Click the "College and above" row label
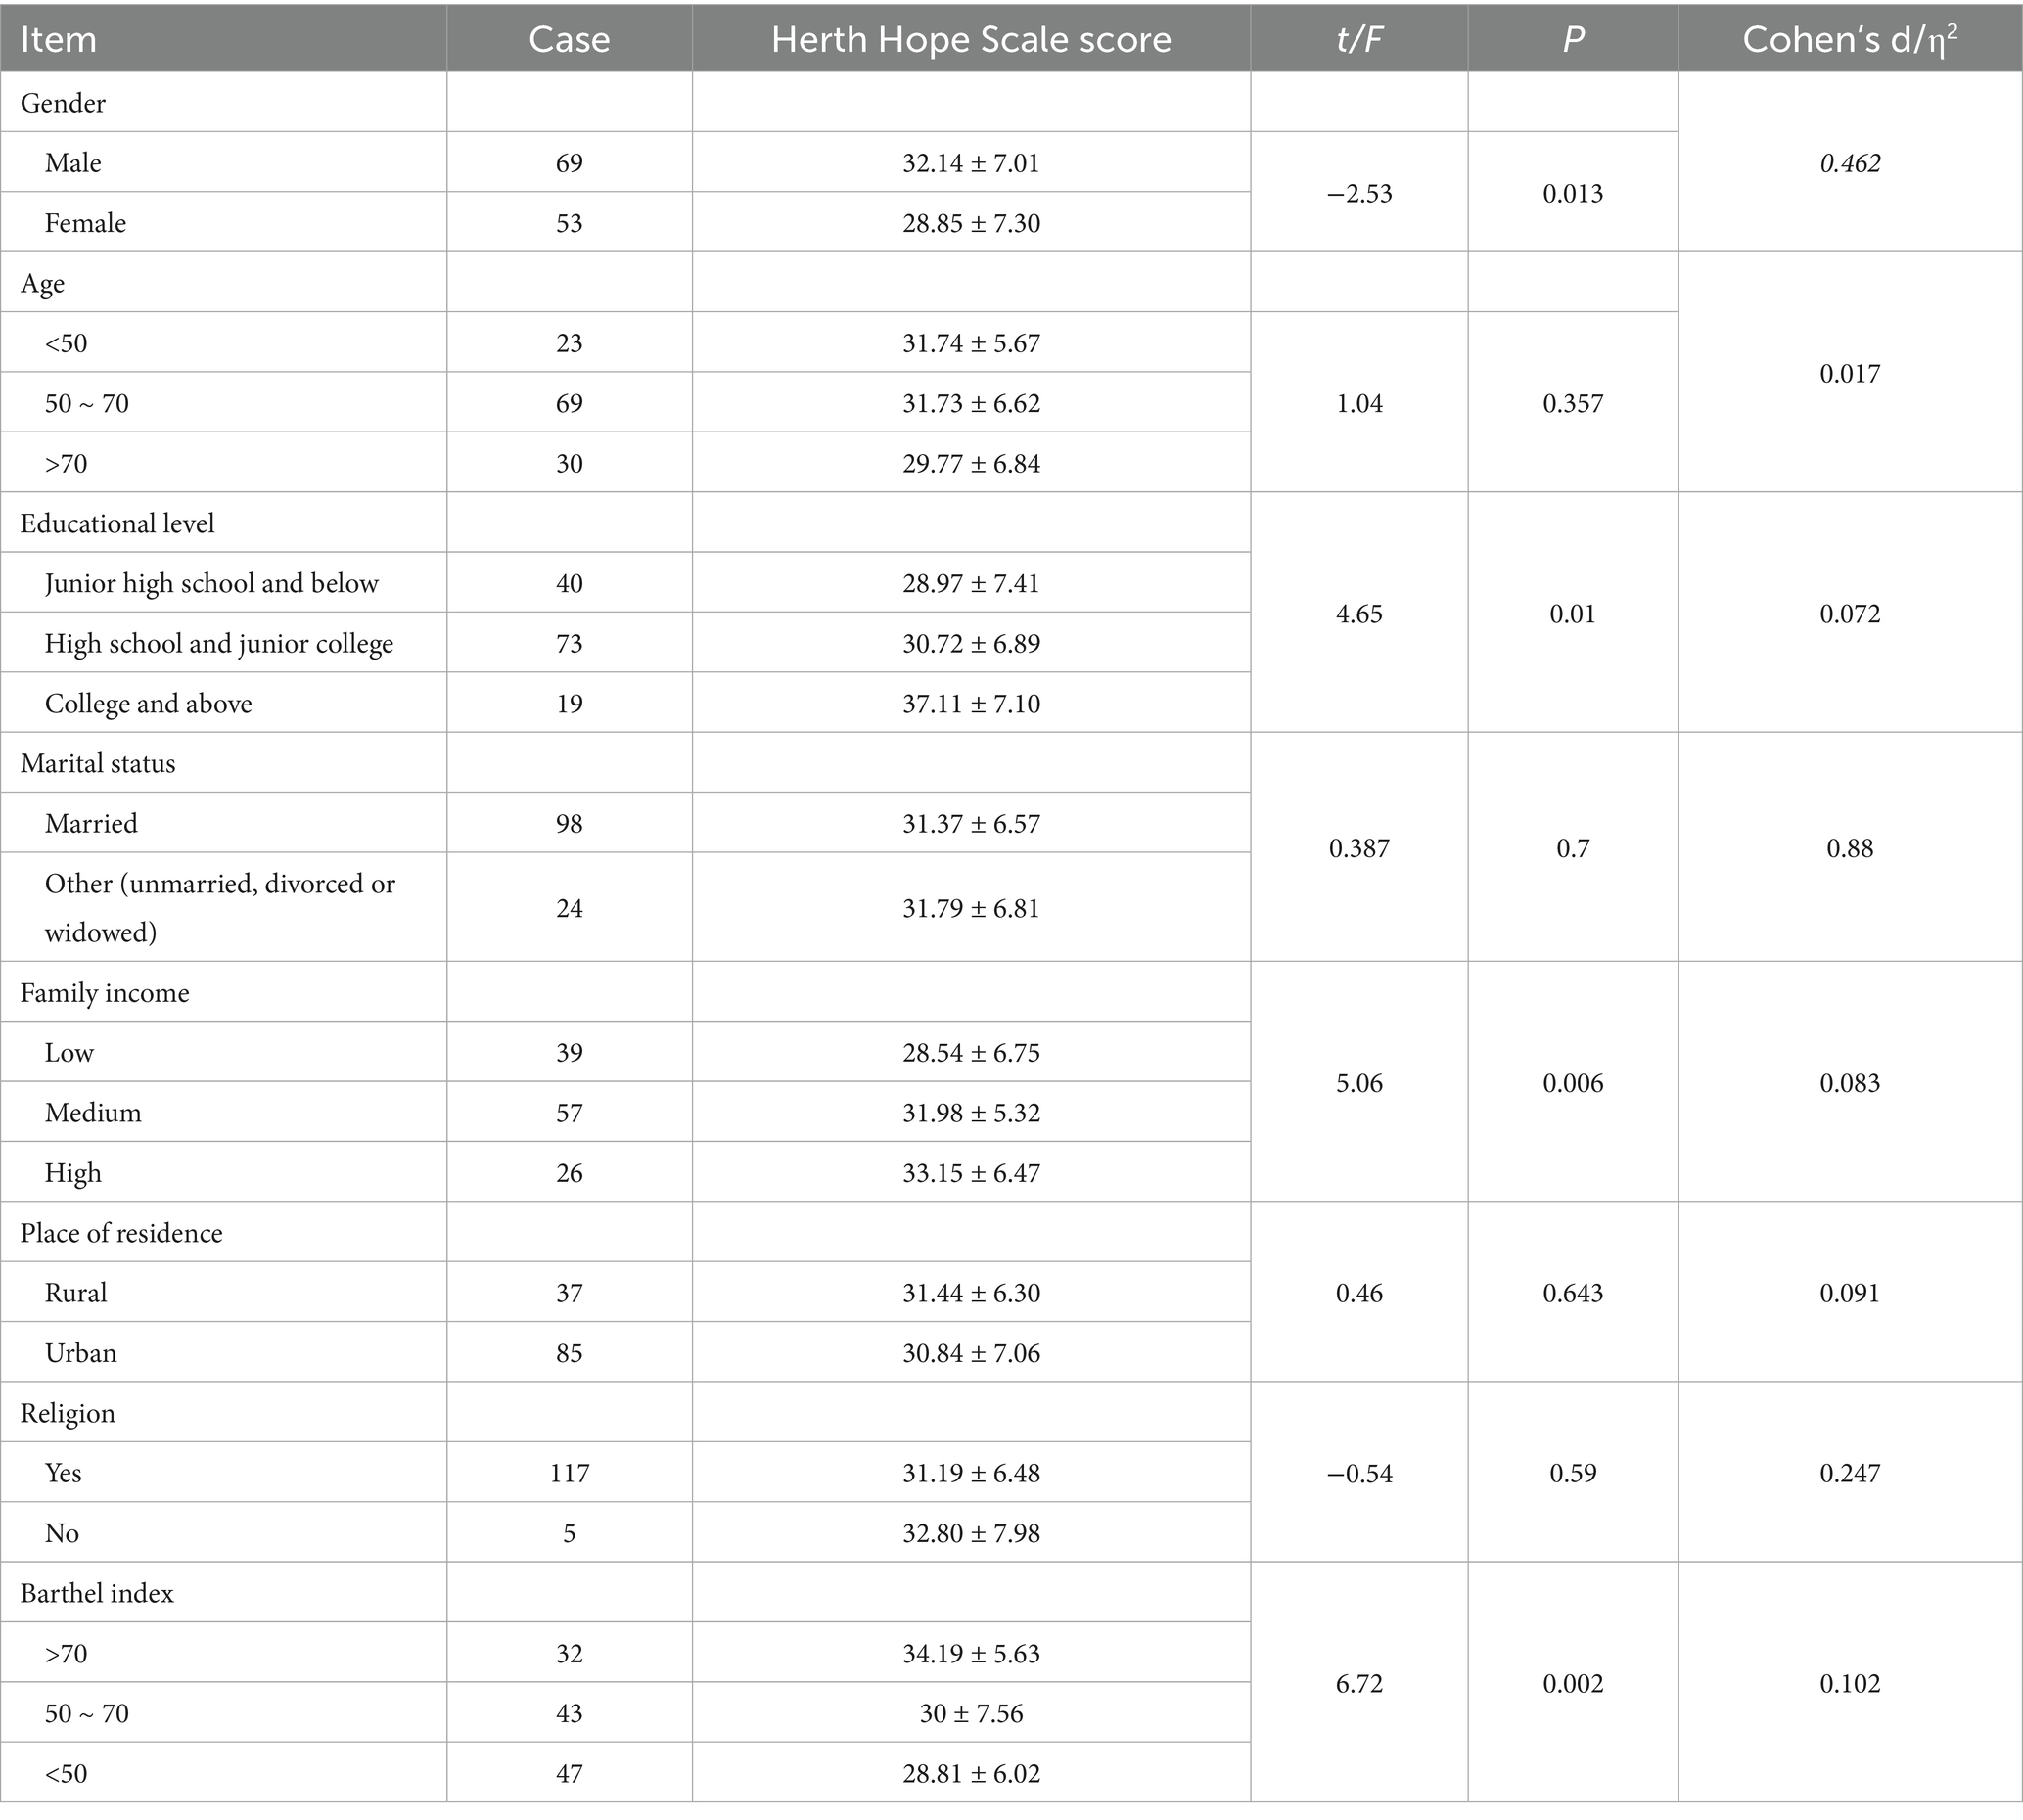 coord(148,703)
